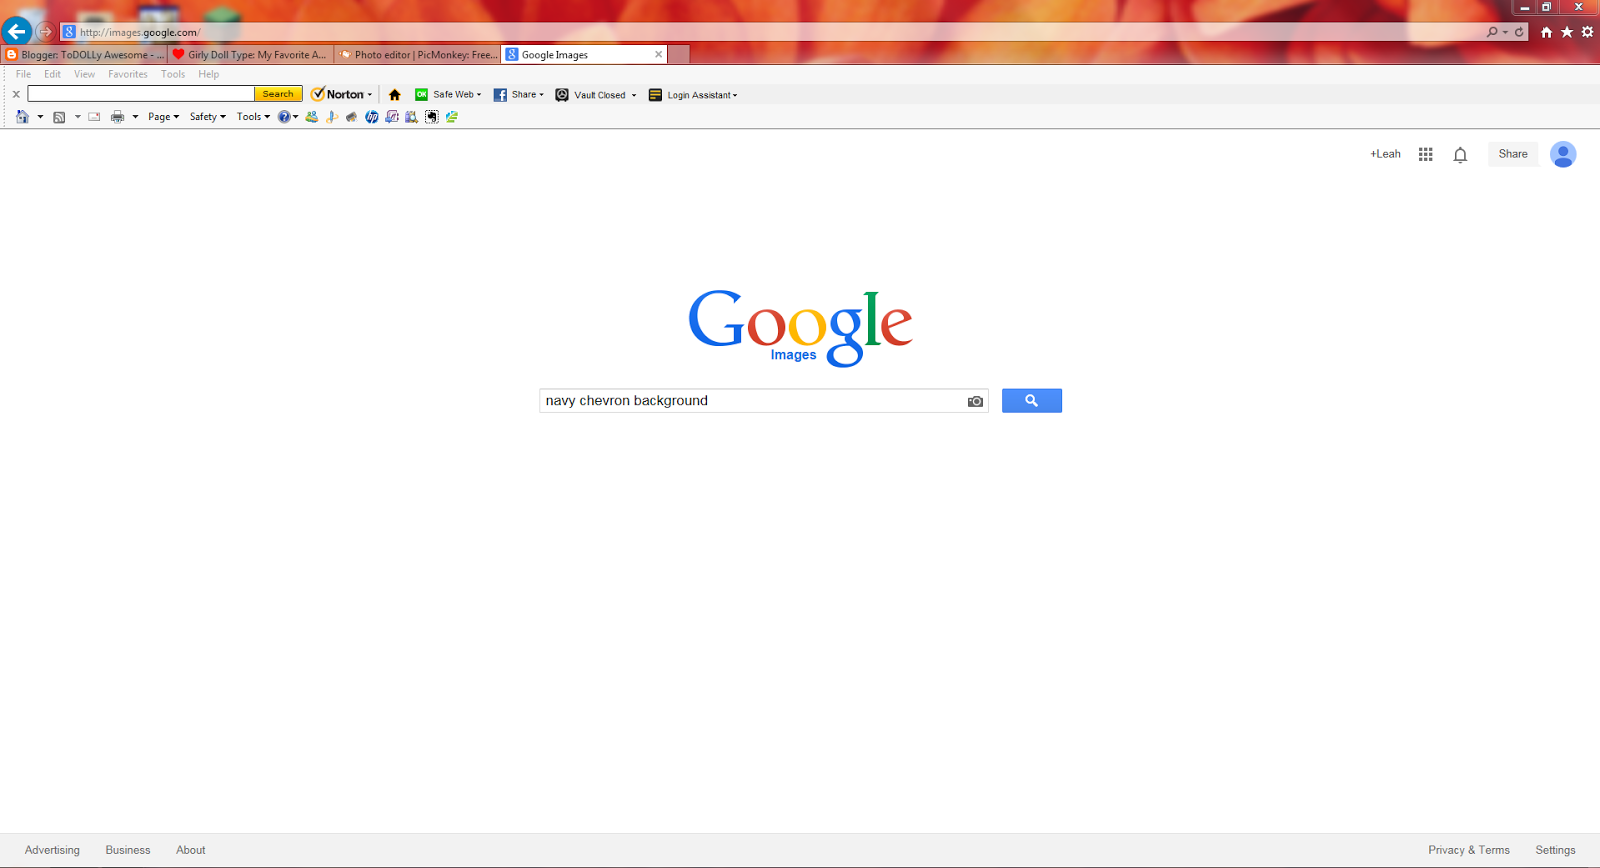Open Google notifications bell

click(1460, 154)
